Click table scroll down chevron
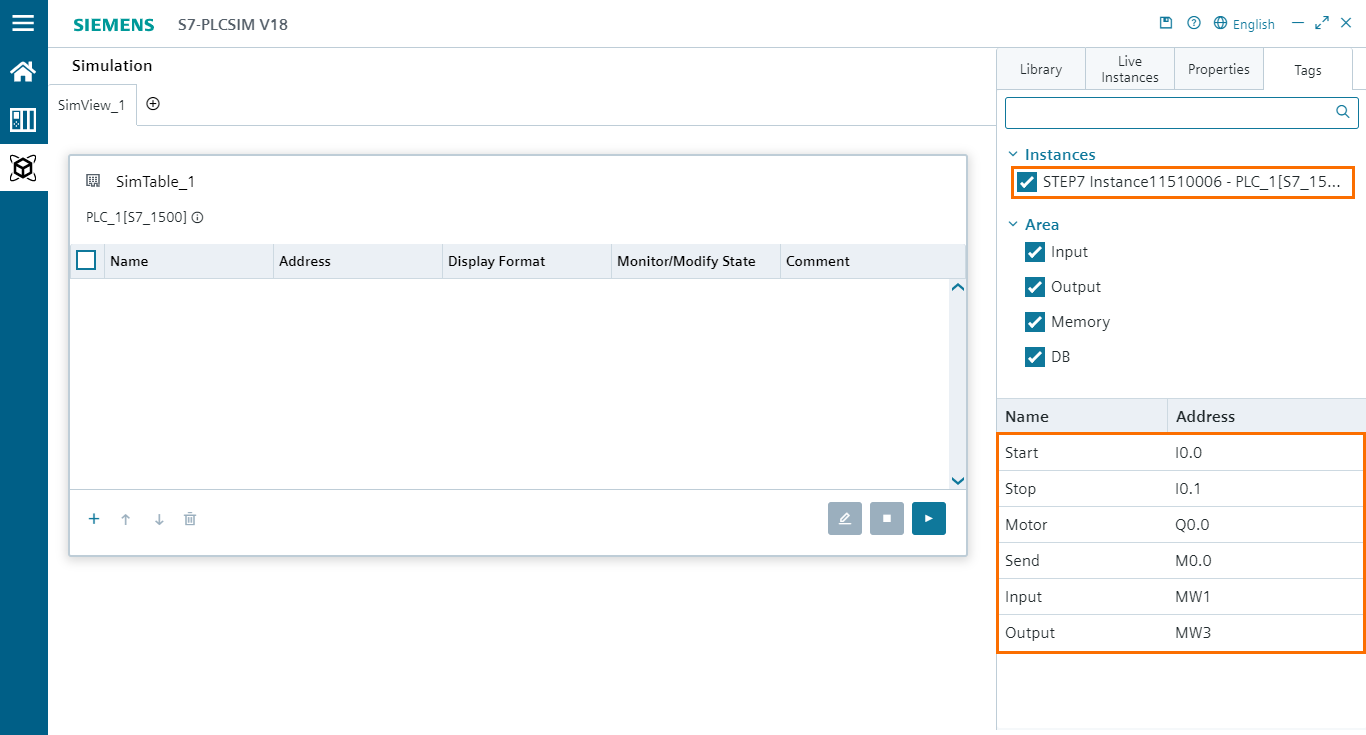The width and height of the screenshot is (1366, 735). point(958,481)
